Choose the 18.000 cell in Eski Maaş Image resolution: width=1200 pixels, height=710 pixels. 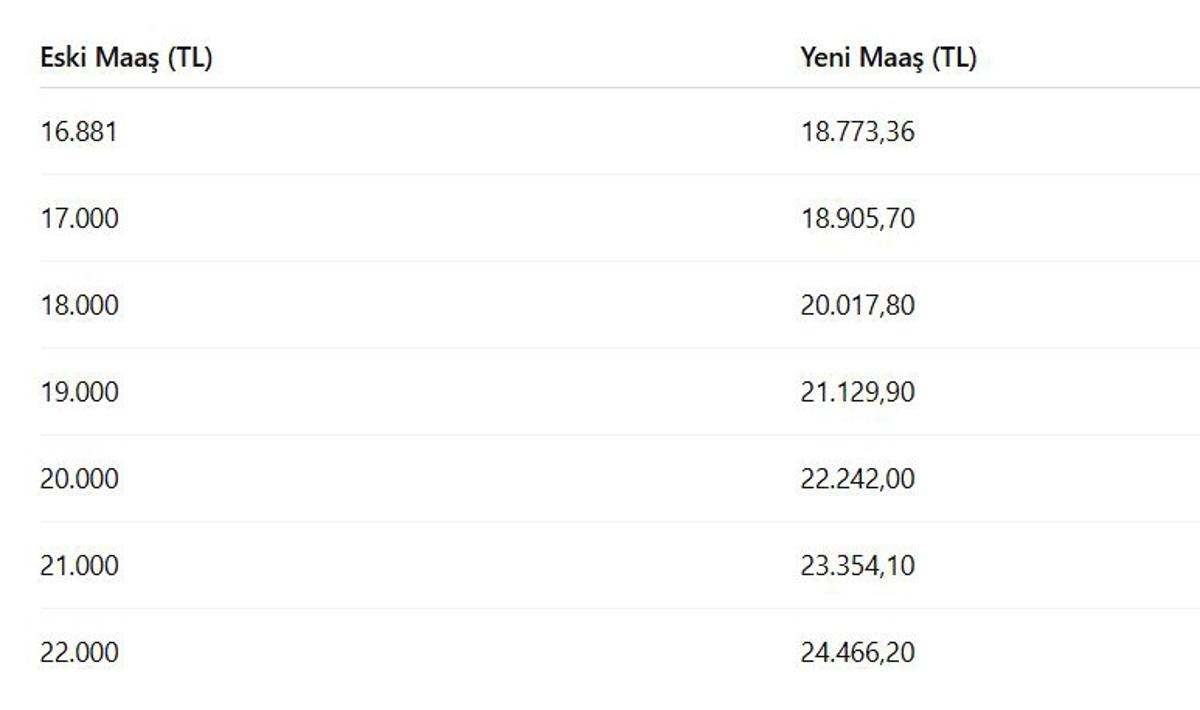click(x=79, y=305)
